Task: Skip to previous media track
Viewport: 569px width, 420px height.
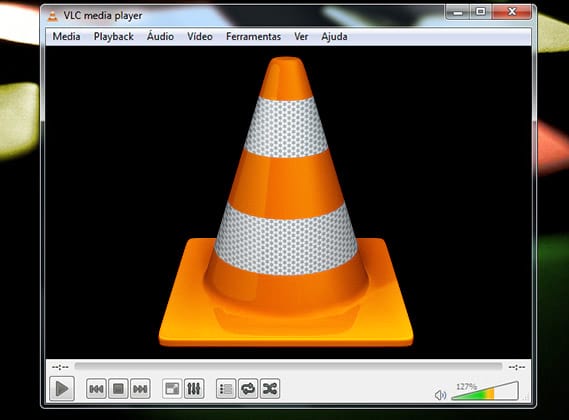Action: pos(96,389)
